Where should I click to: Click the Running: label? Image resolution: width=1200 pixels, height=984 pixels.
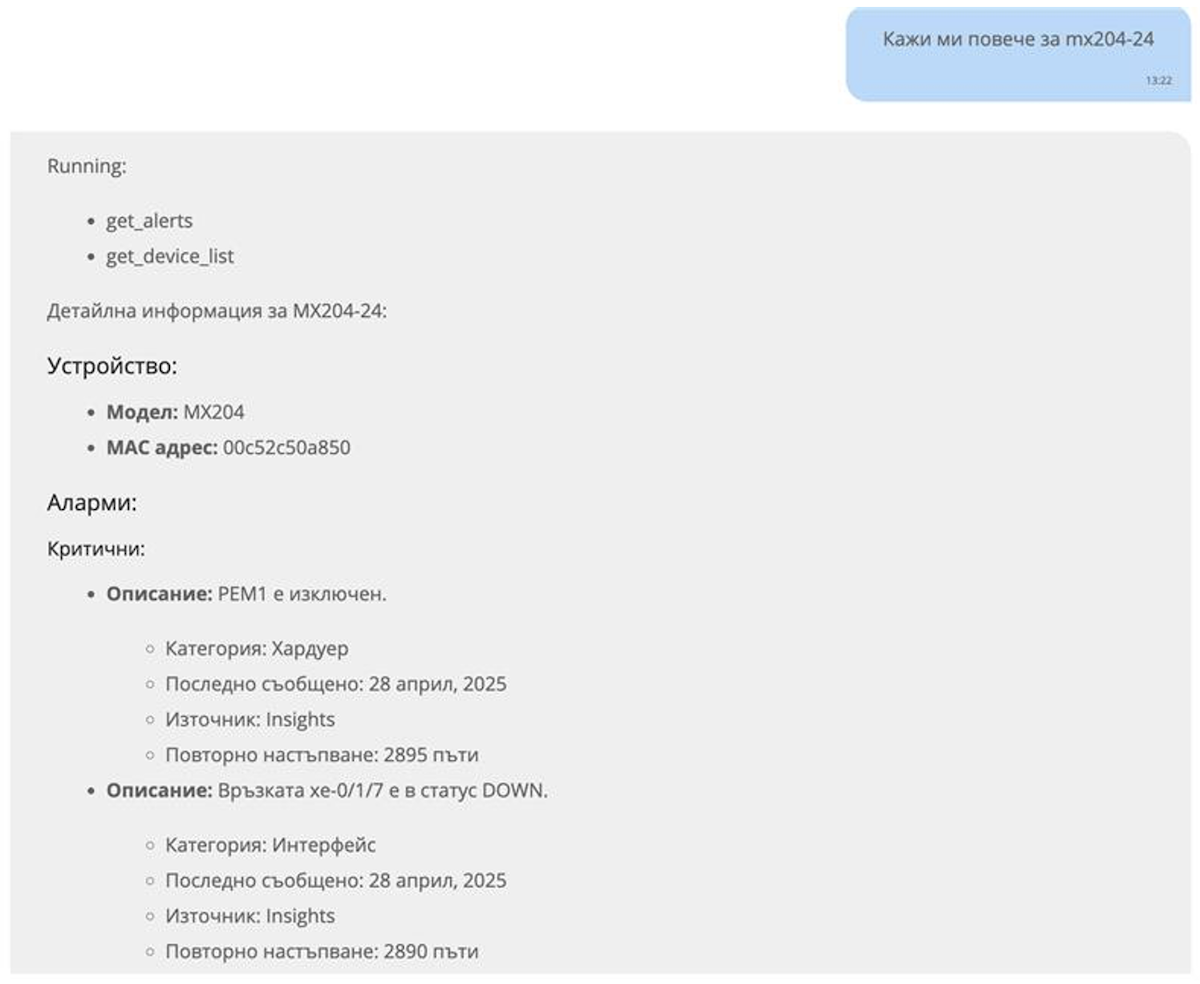point(87,166)
